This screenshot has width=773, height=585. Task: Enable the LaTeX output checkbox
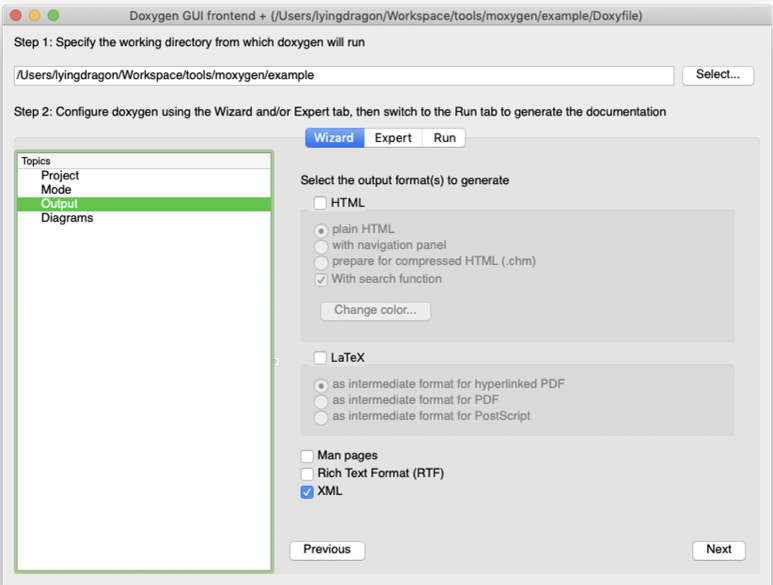point(320,357)
